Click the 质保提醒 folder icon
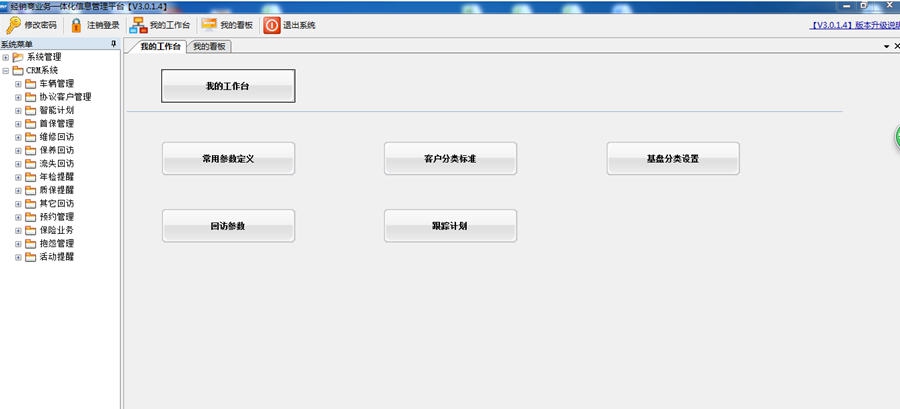This screenshot has height=409, width=900. point(30,190)
